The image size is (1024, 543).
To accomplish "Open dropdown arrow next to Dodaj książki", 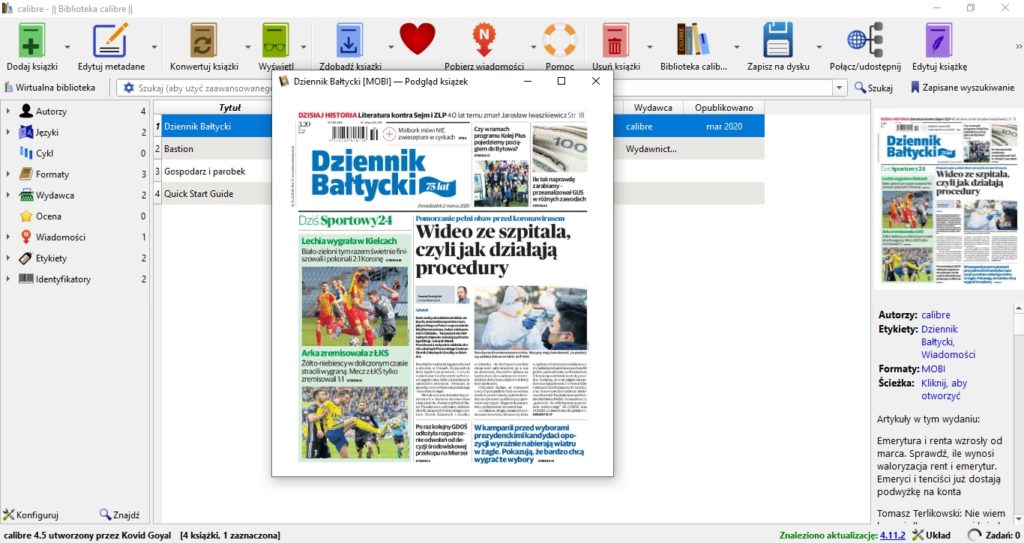I will pyautogui.click(x=67, y=47).
